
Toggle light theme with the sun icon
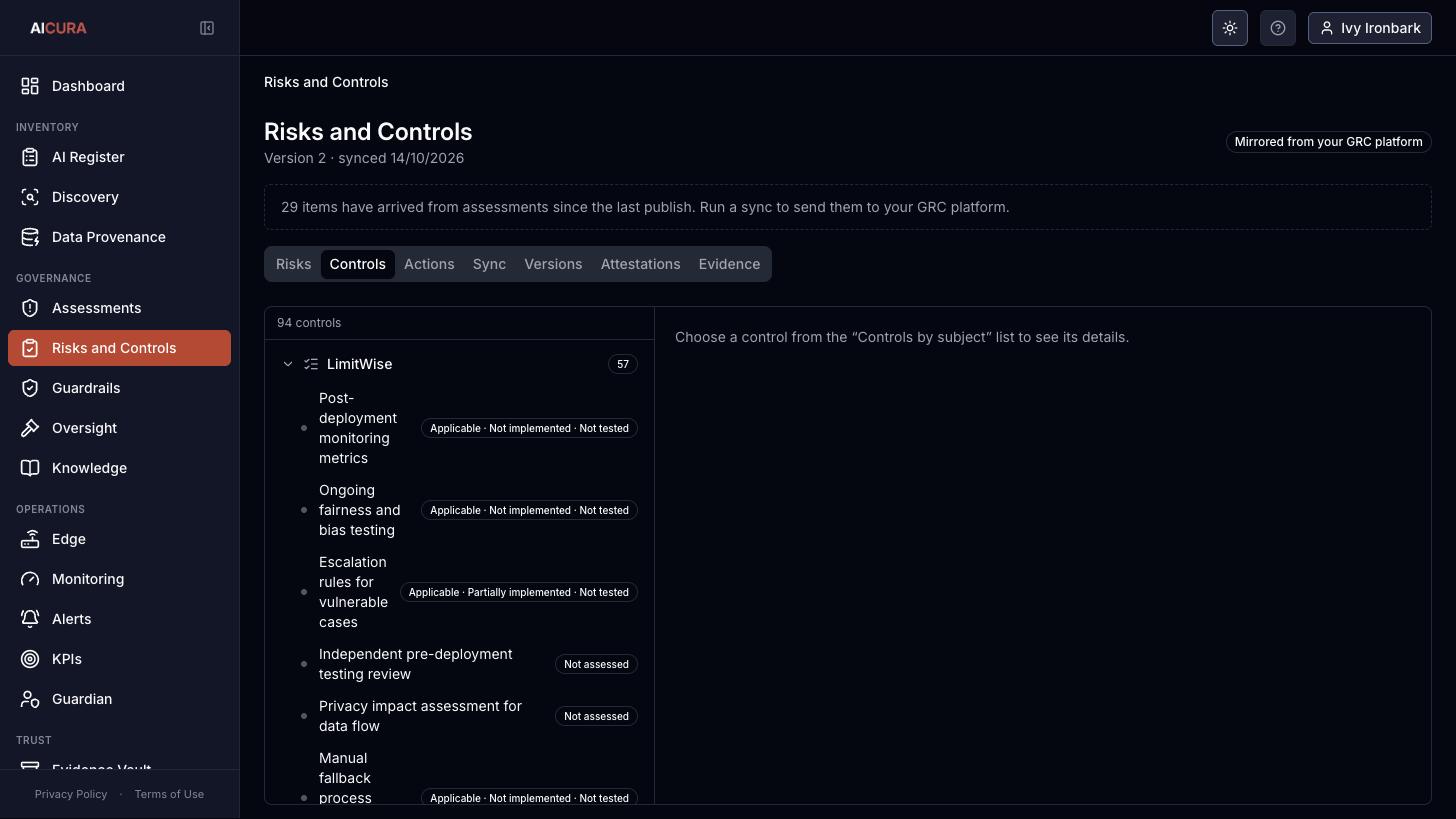(1230, 28)
